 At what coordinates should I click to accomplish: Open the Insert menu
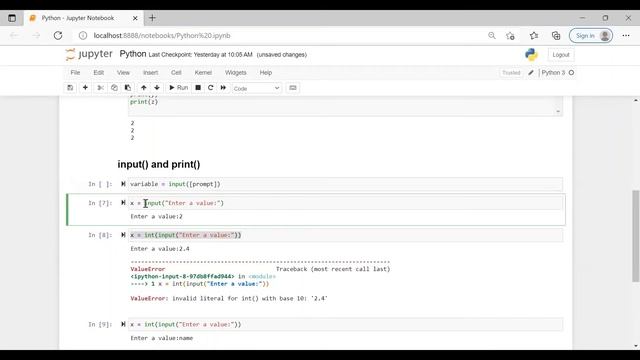pos(150,73)
